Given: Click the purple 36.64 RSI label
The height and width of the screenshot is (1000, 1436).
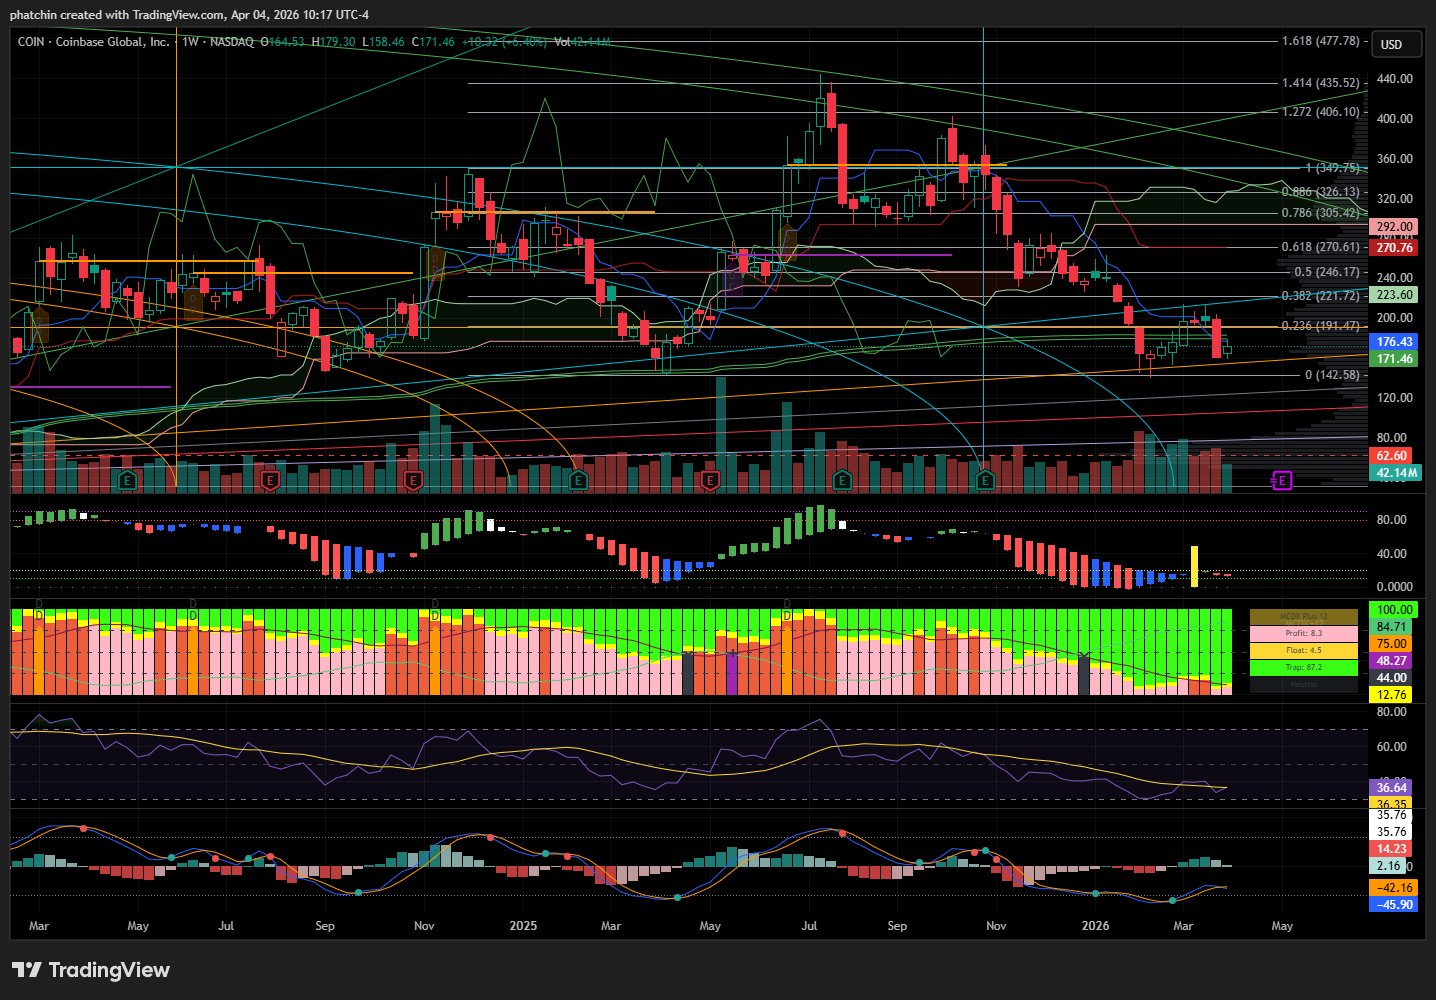Looking at the screenshot, I should coord(1391,788).
